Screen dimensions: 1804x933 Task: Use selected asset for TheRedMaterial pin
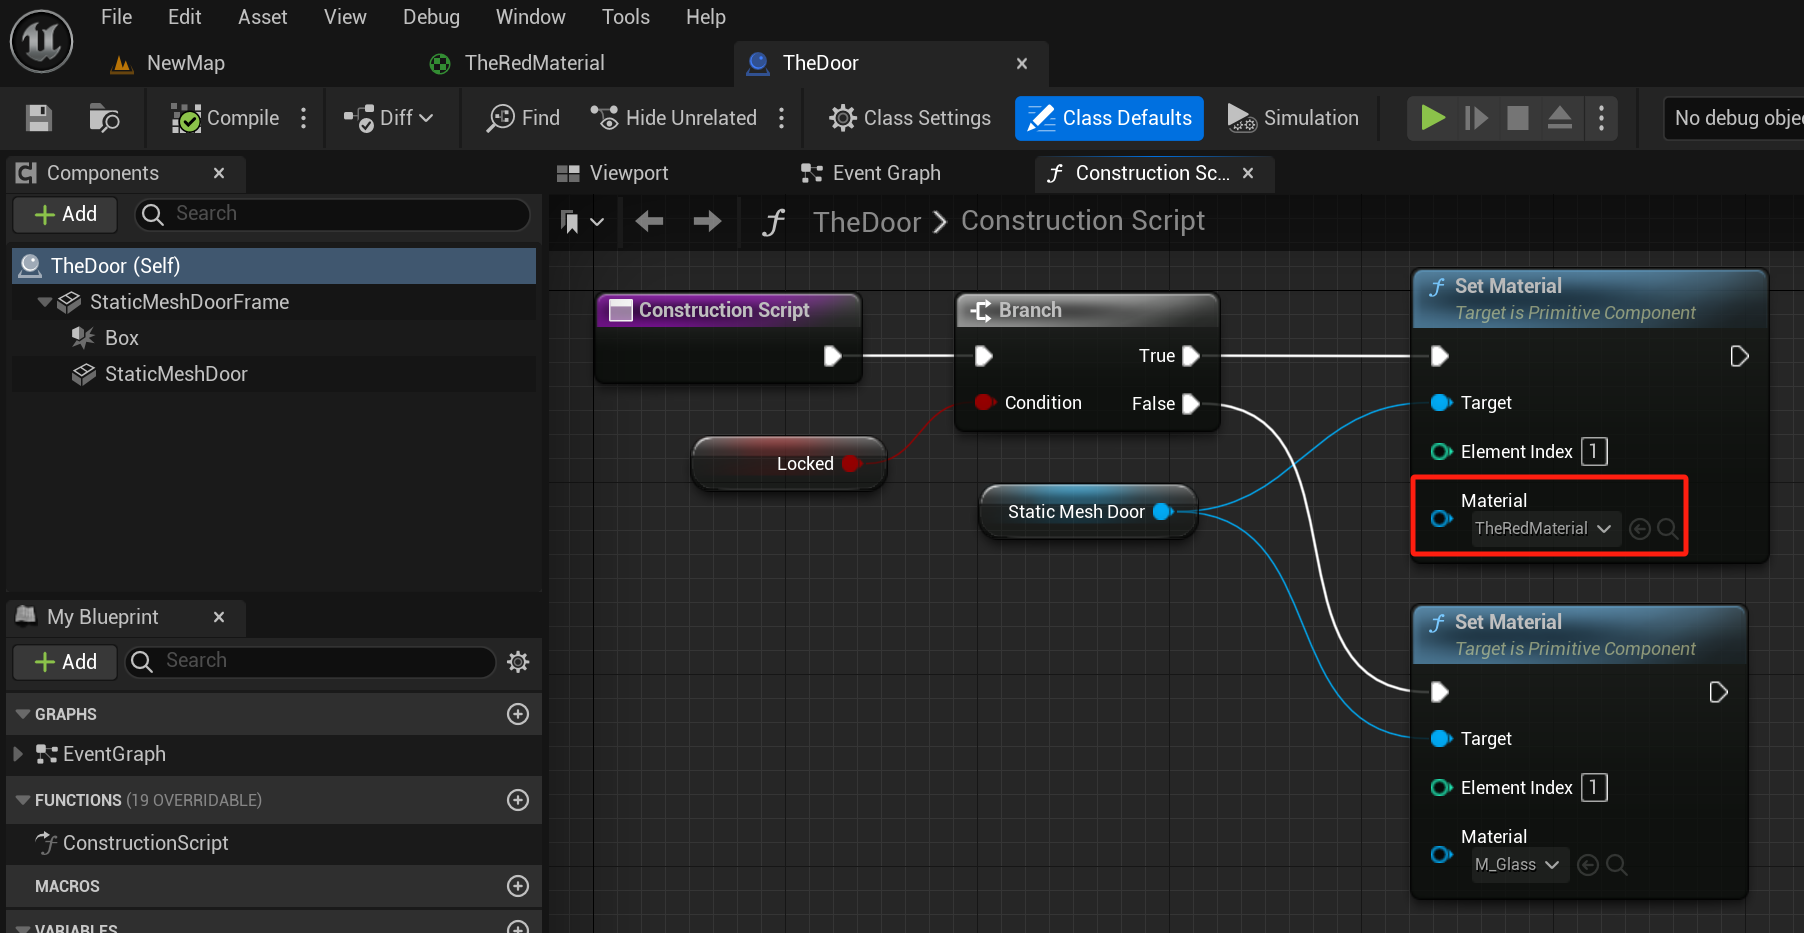(x=1640, y=529)
